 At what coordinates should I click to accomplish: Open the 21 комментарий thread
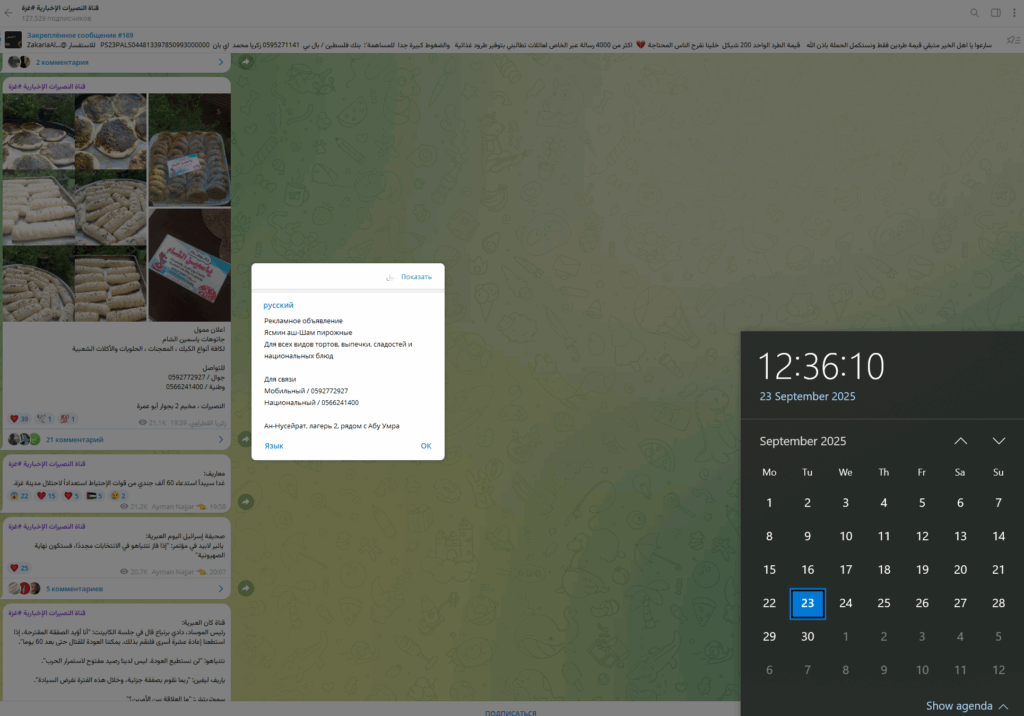click(75, 439)
